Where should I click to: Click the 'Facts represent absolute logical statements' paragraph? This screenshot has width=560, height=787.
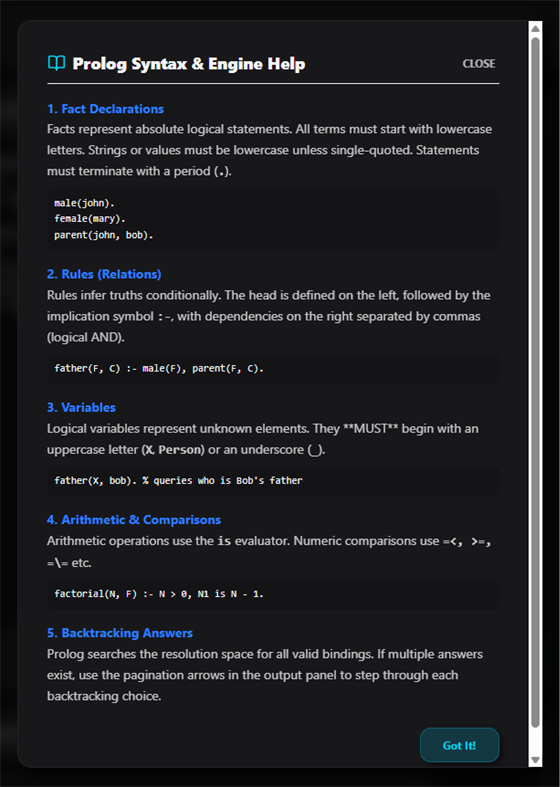[x=269, y=150]
